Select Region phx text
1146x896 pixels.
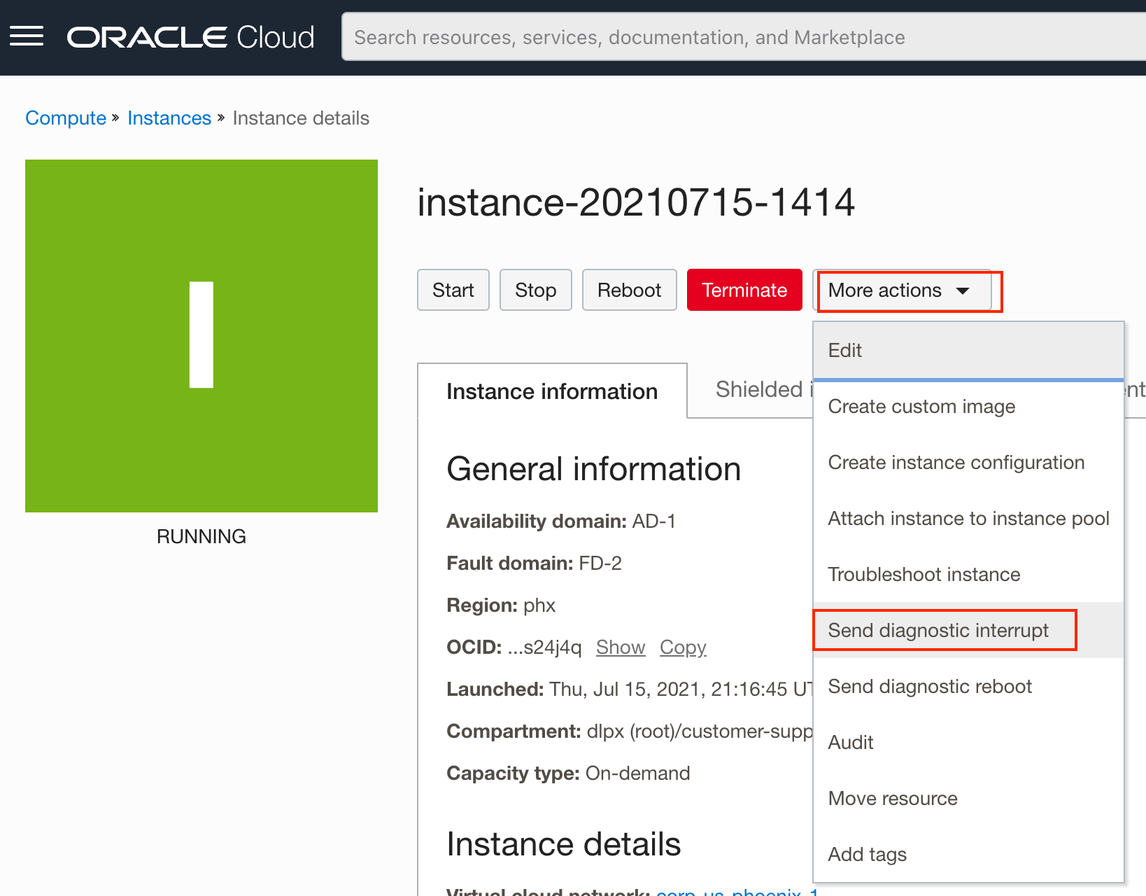tap(501, 605)
